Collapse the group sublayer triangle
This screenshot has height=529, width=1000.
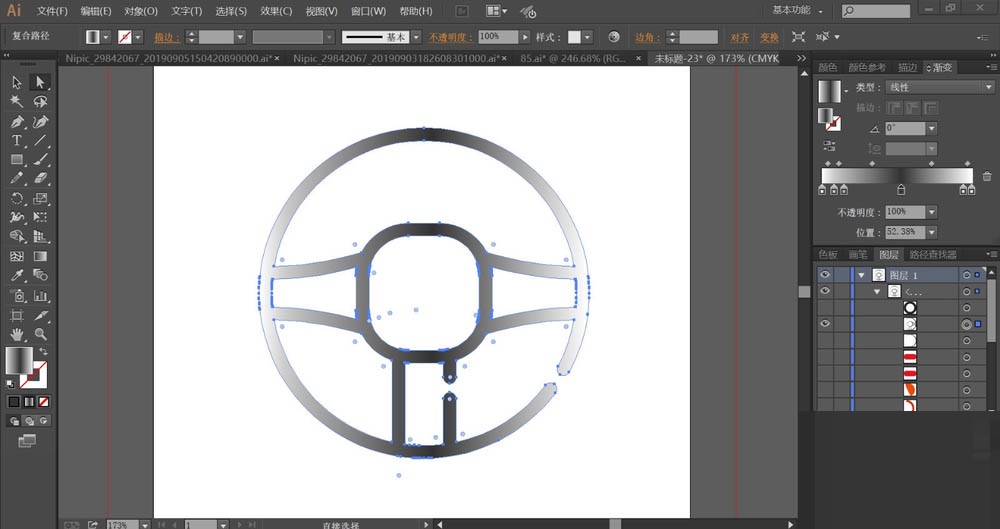(x=878, y=292)
